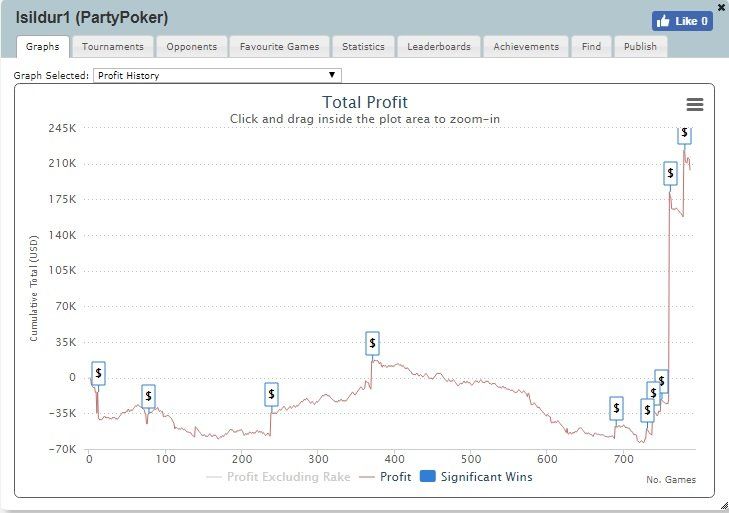
Task: Toggle the Profit Excluding Rake legend series
Action: (278, 477)
